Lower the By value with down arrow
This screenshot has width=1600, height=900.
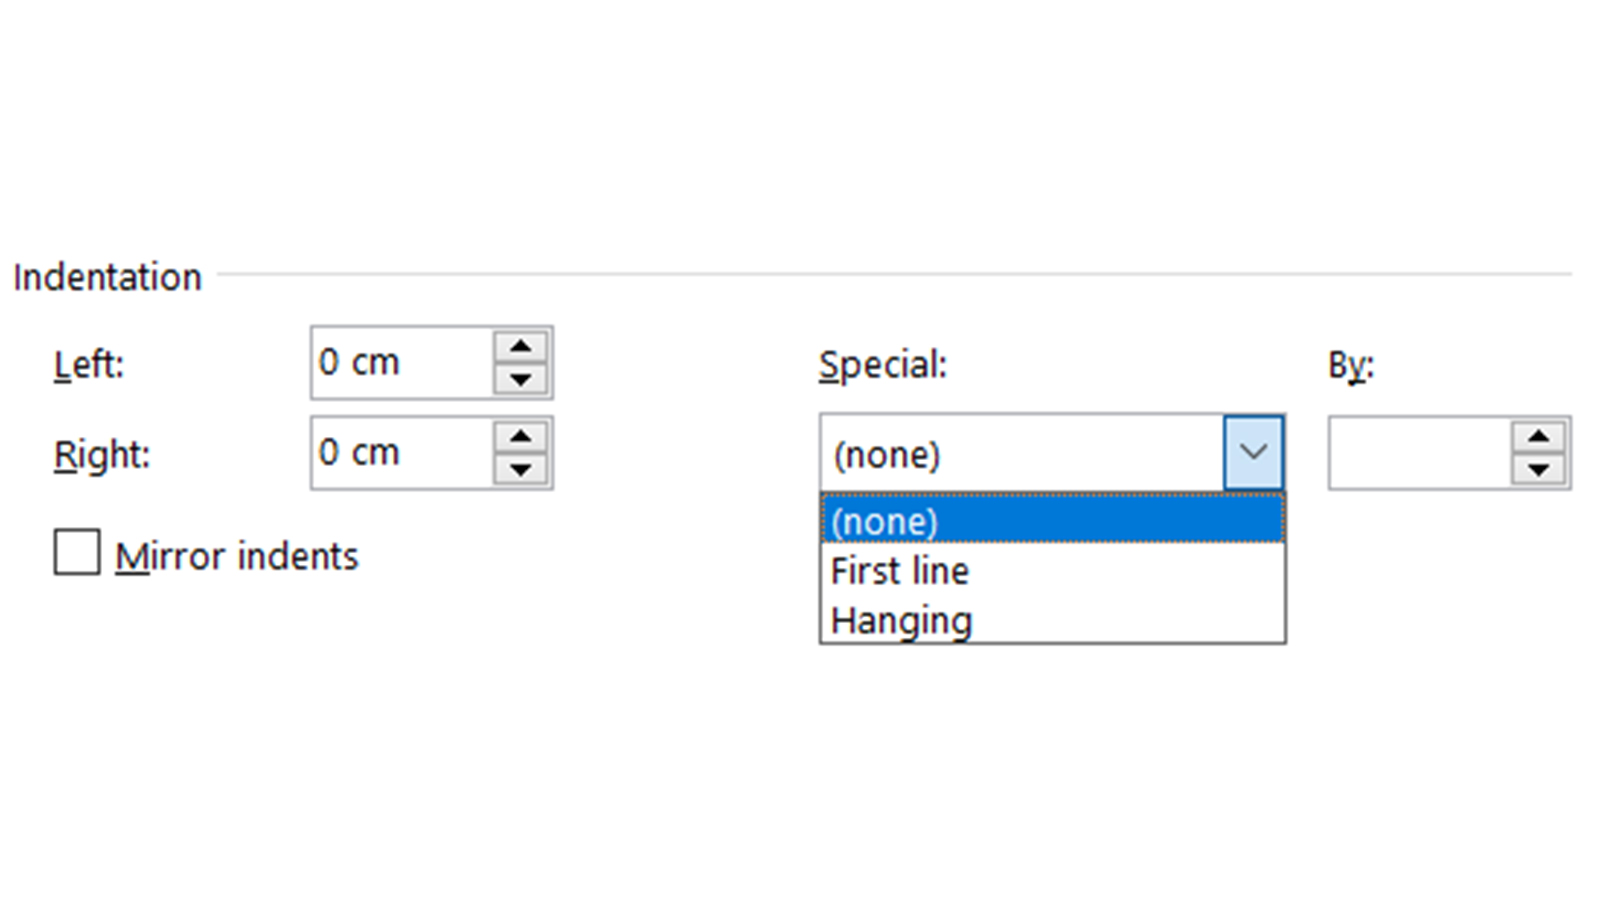(1538, 469)
